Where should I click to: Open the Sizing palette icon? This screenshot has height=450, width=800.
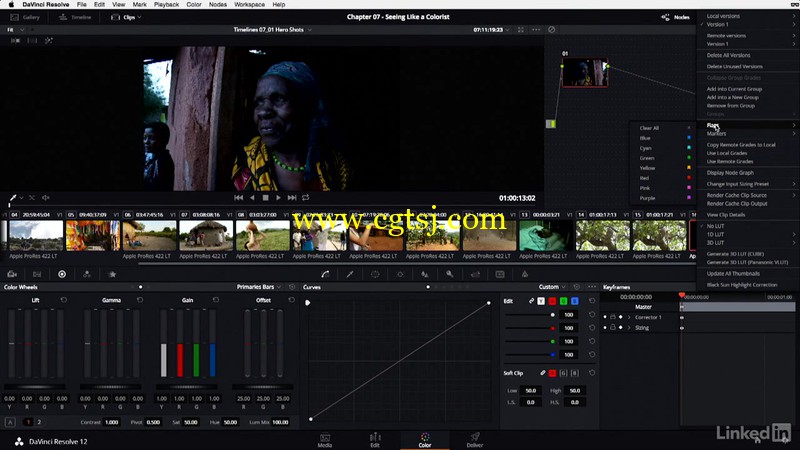(x=475, y=274)
